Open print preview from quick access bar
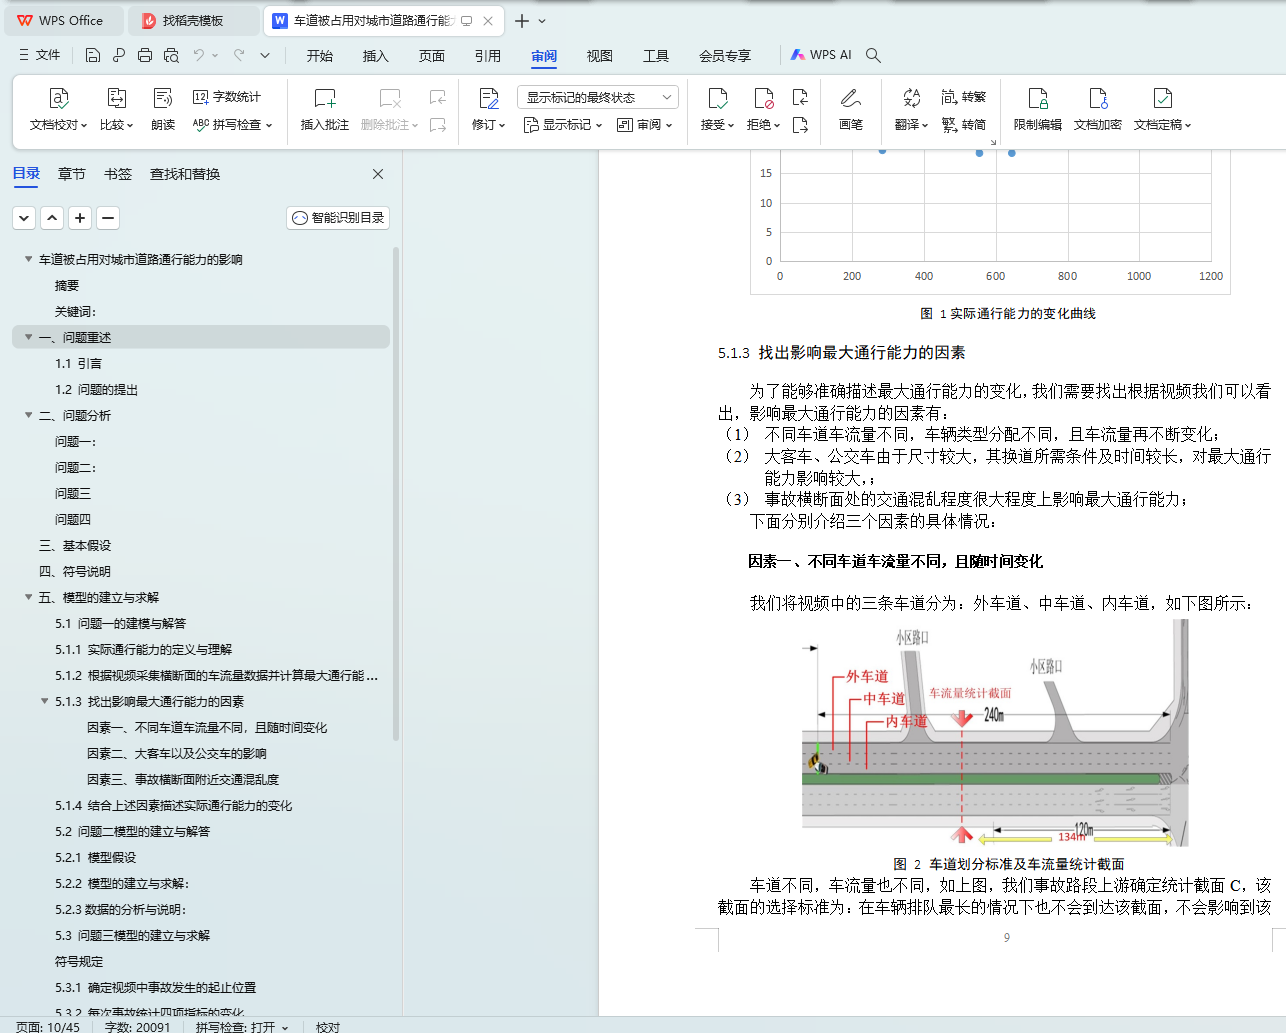The width and height of the screenshot is (1286, 1033). point(171,55)
